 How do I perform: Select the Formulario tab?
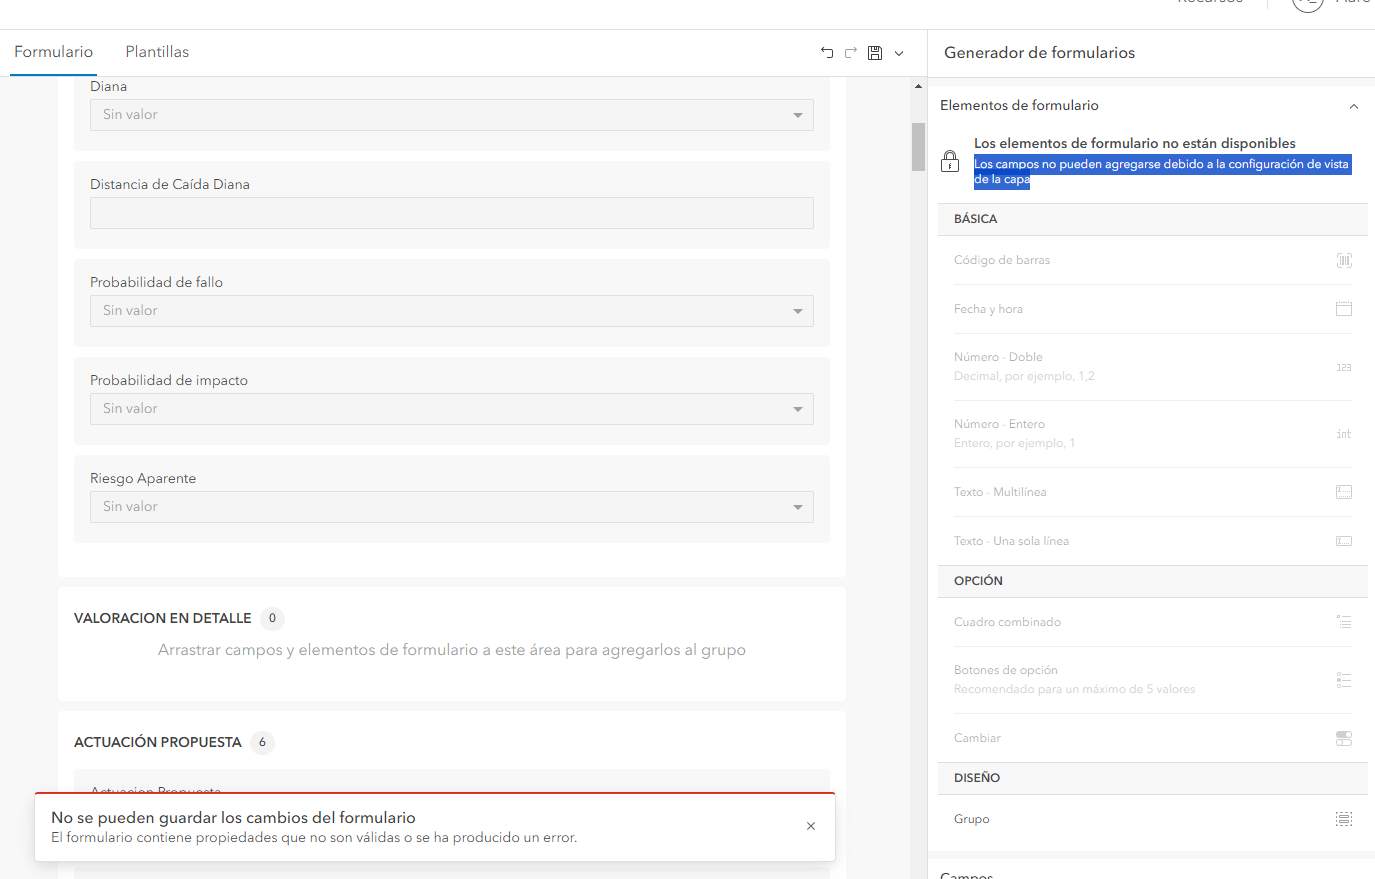[x=54, y=52]
